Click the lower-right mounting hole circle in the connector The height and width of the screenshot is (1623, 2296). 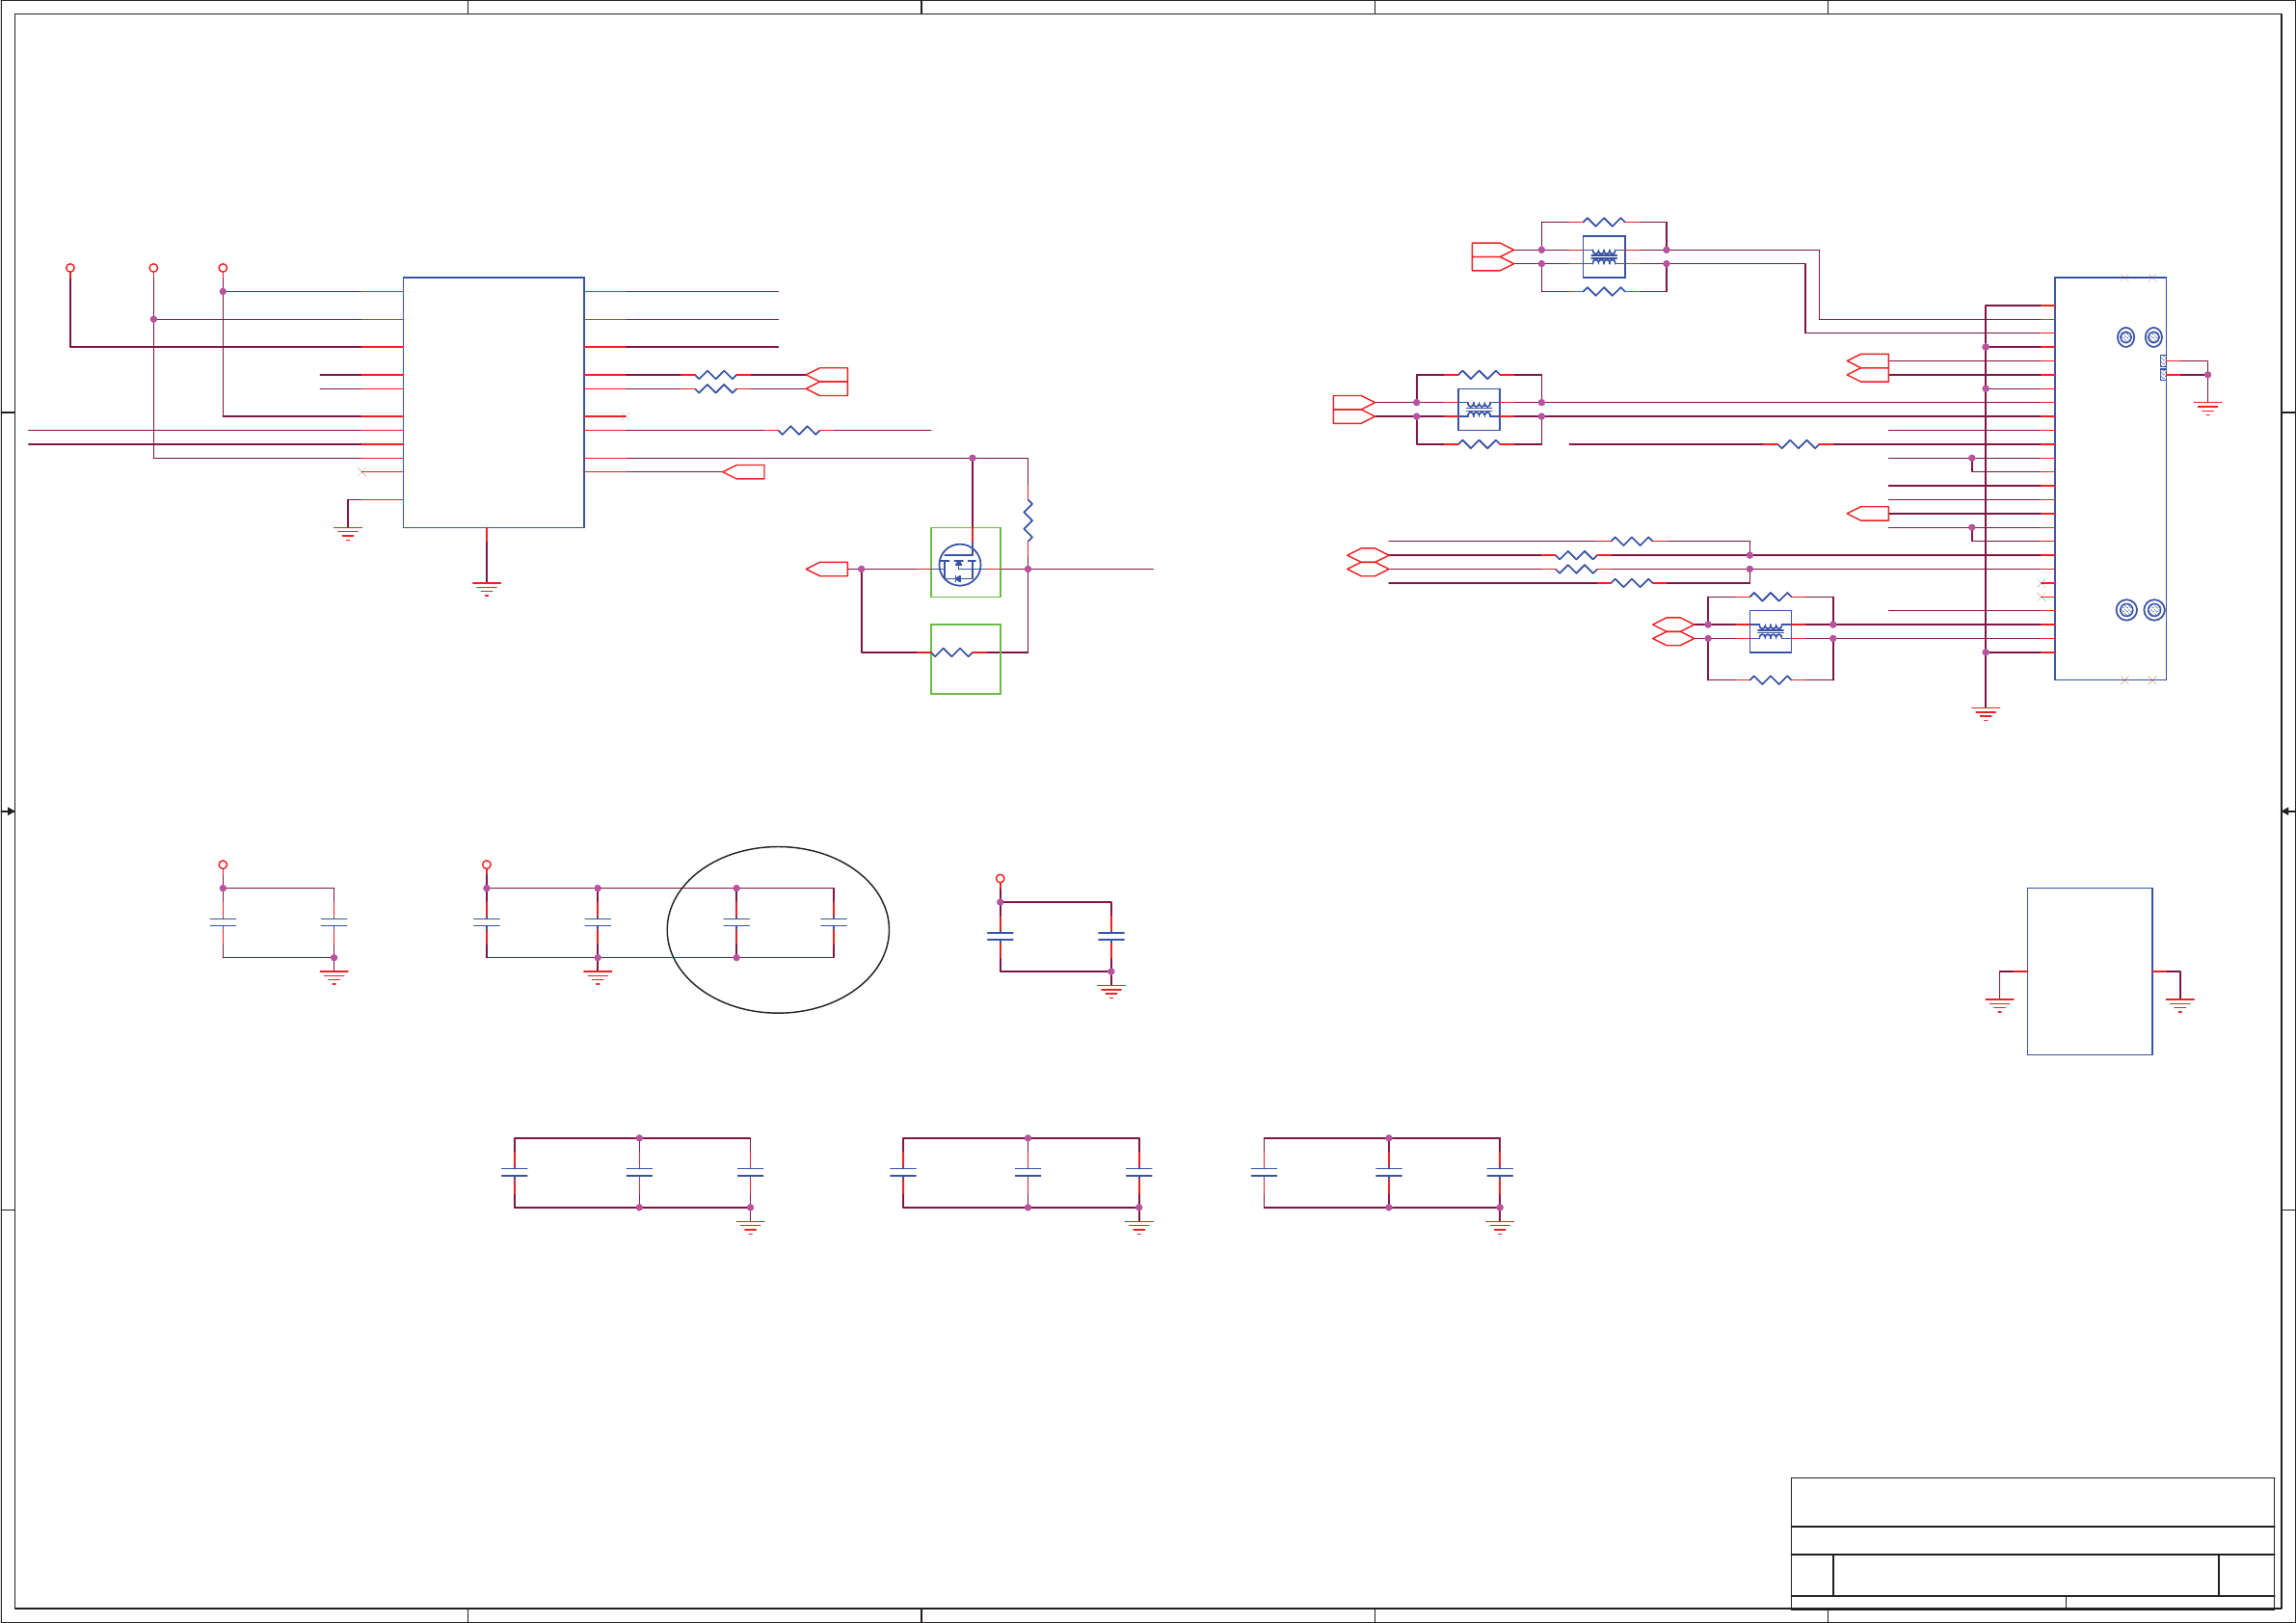coord(2153,610)
